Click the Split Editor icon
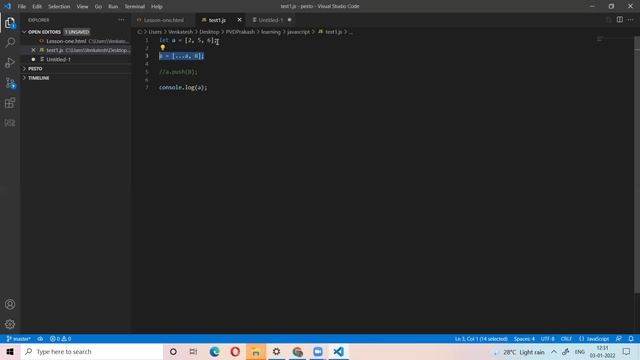Screen dimensions: 640x360 [x=620, y=20]
